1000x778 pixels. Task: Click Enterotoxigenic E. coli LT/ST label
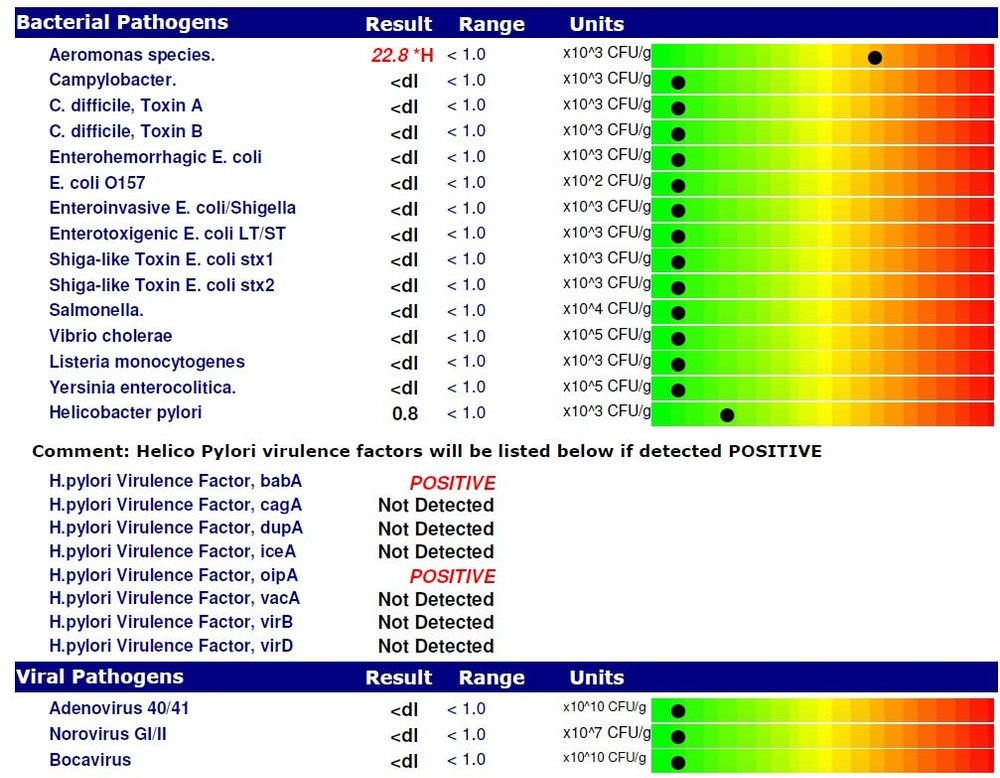coord(167,234)
